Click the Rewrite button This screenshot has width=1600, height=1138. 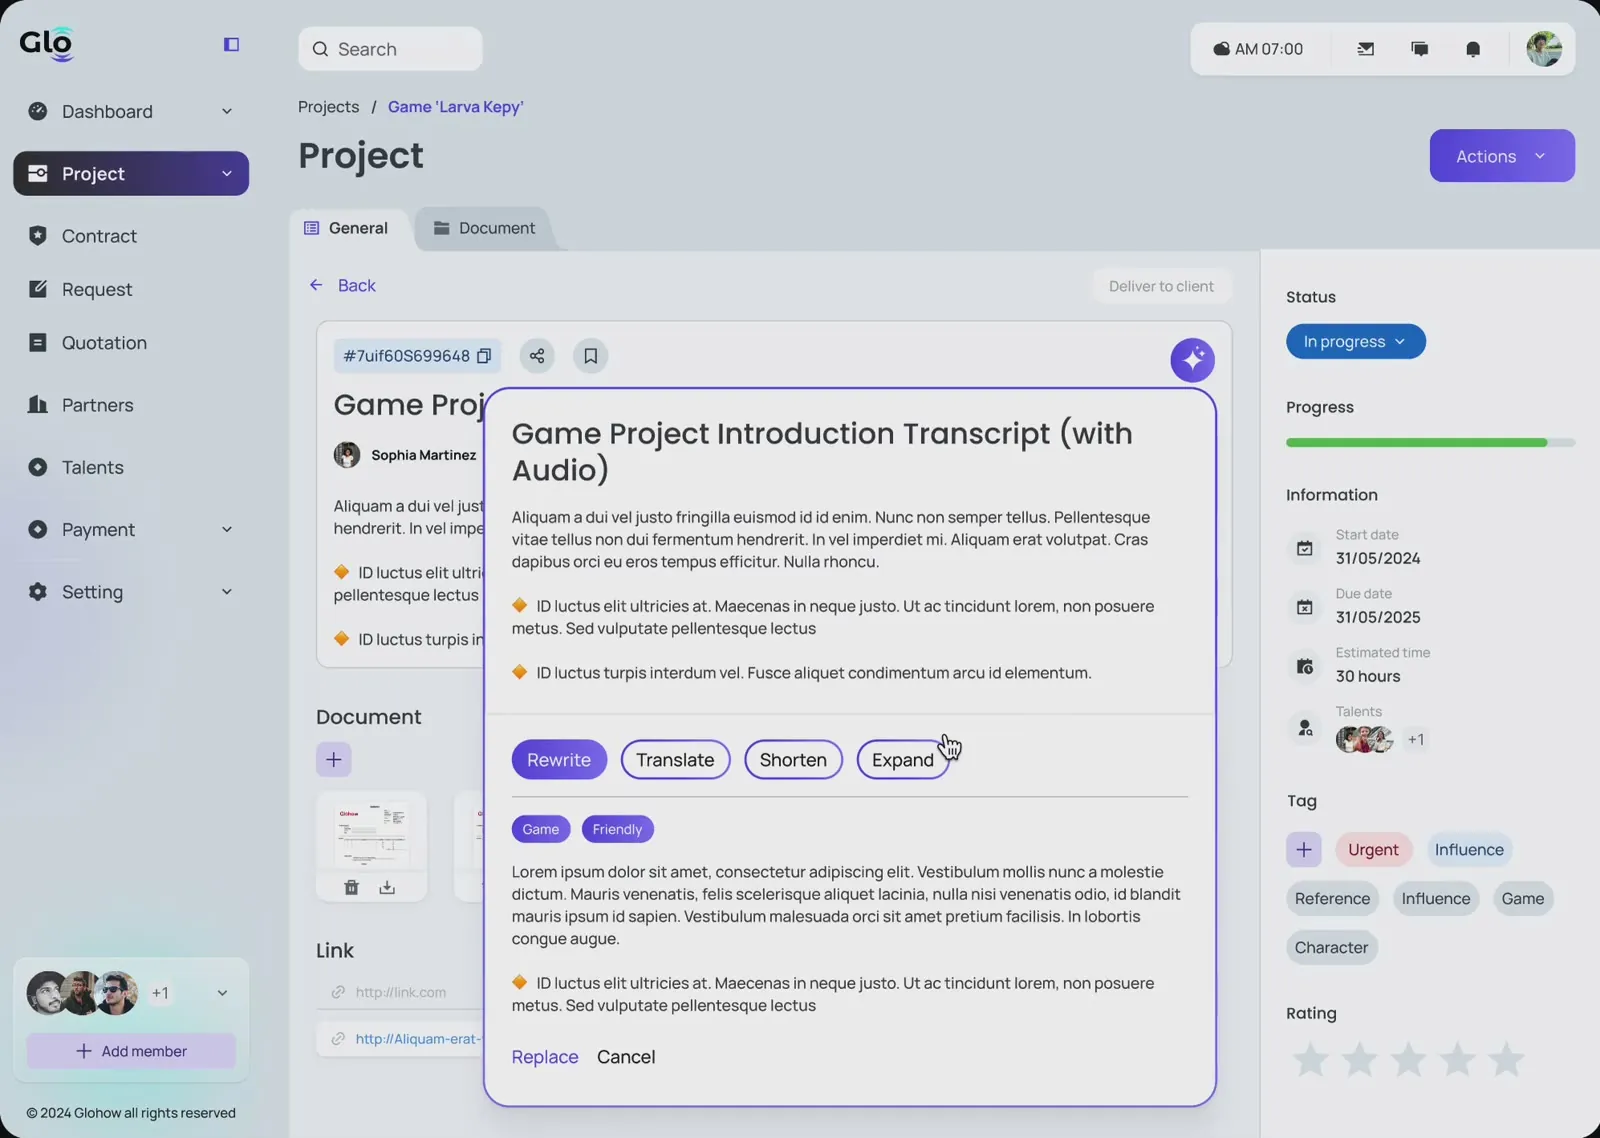[559, 760]
